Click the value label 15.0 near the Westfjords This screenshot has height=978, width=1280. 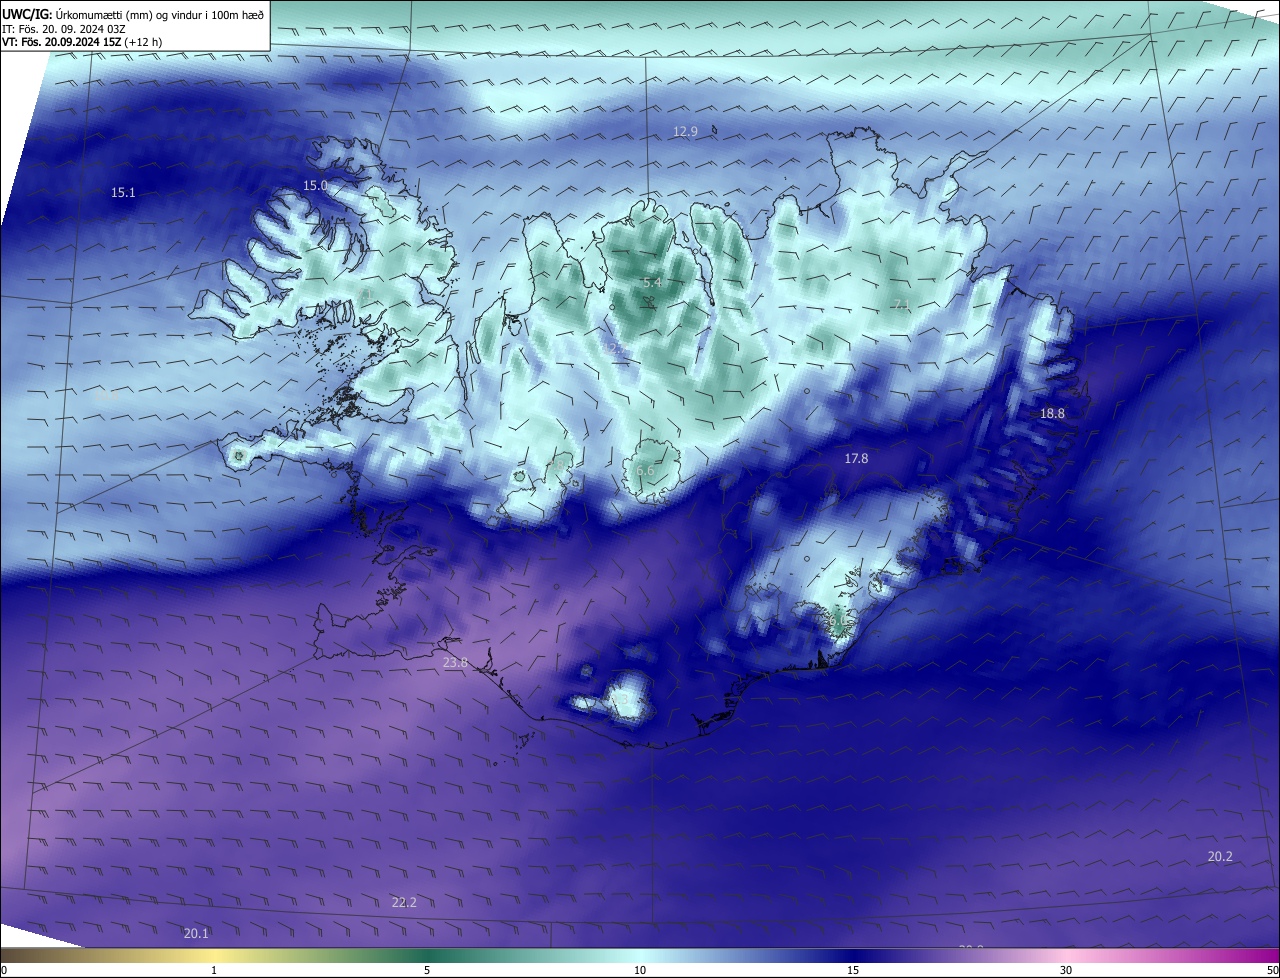pyautogui.click(x=315, y=186)
